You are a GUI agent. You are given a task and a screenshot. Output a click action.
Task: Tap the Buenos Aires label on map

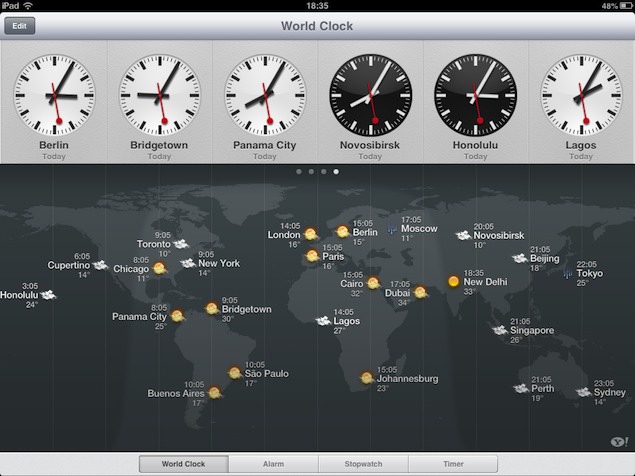176,393
